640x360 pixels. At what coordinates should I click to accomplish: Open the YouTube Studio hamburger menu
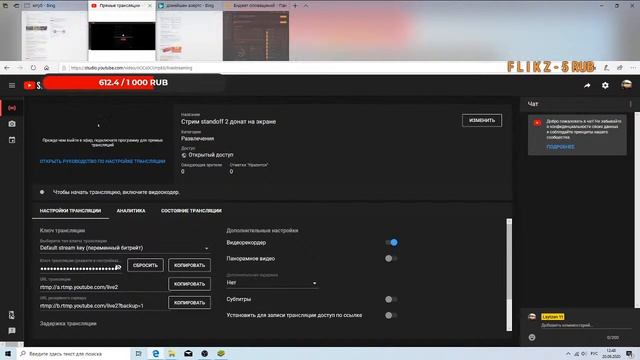click(12, 85)
